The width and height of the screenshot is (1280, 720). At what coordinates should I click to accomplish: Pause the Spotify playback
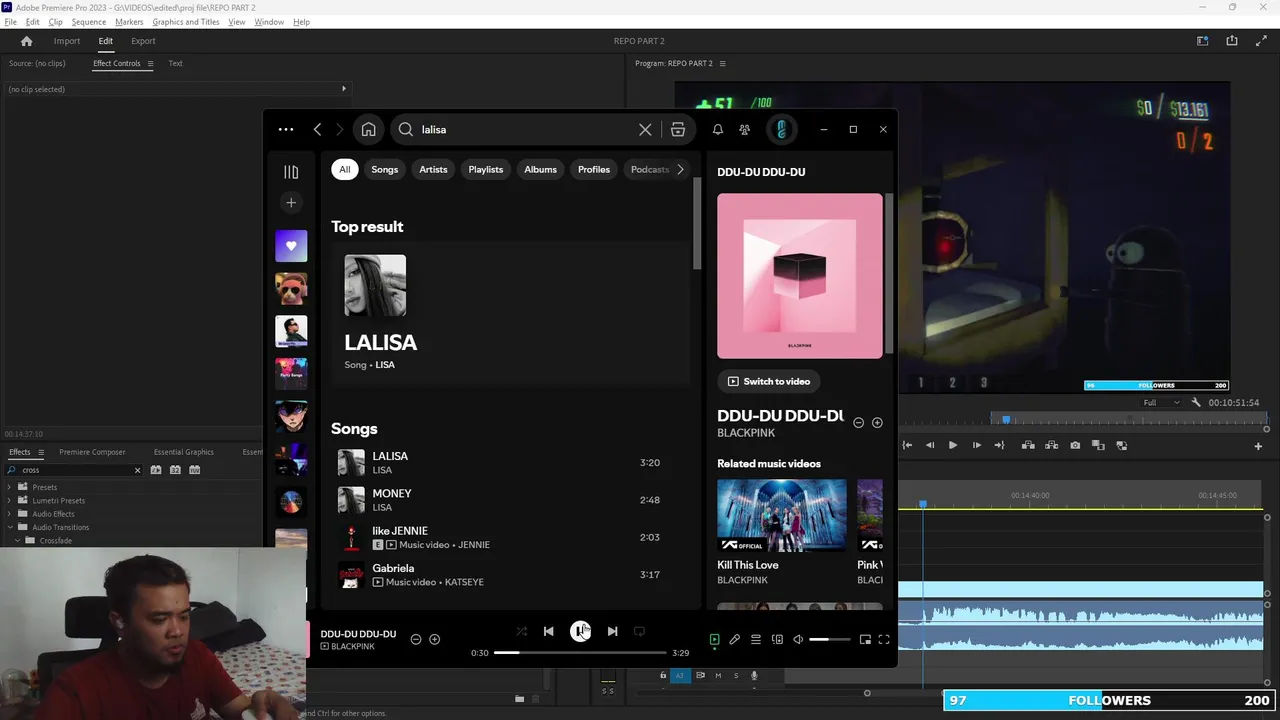581,631
